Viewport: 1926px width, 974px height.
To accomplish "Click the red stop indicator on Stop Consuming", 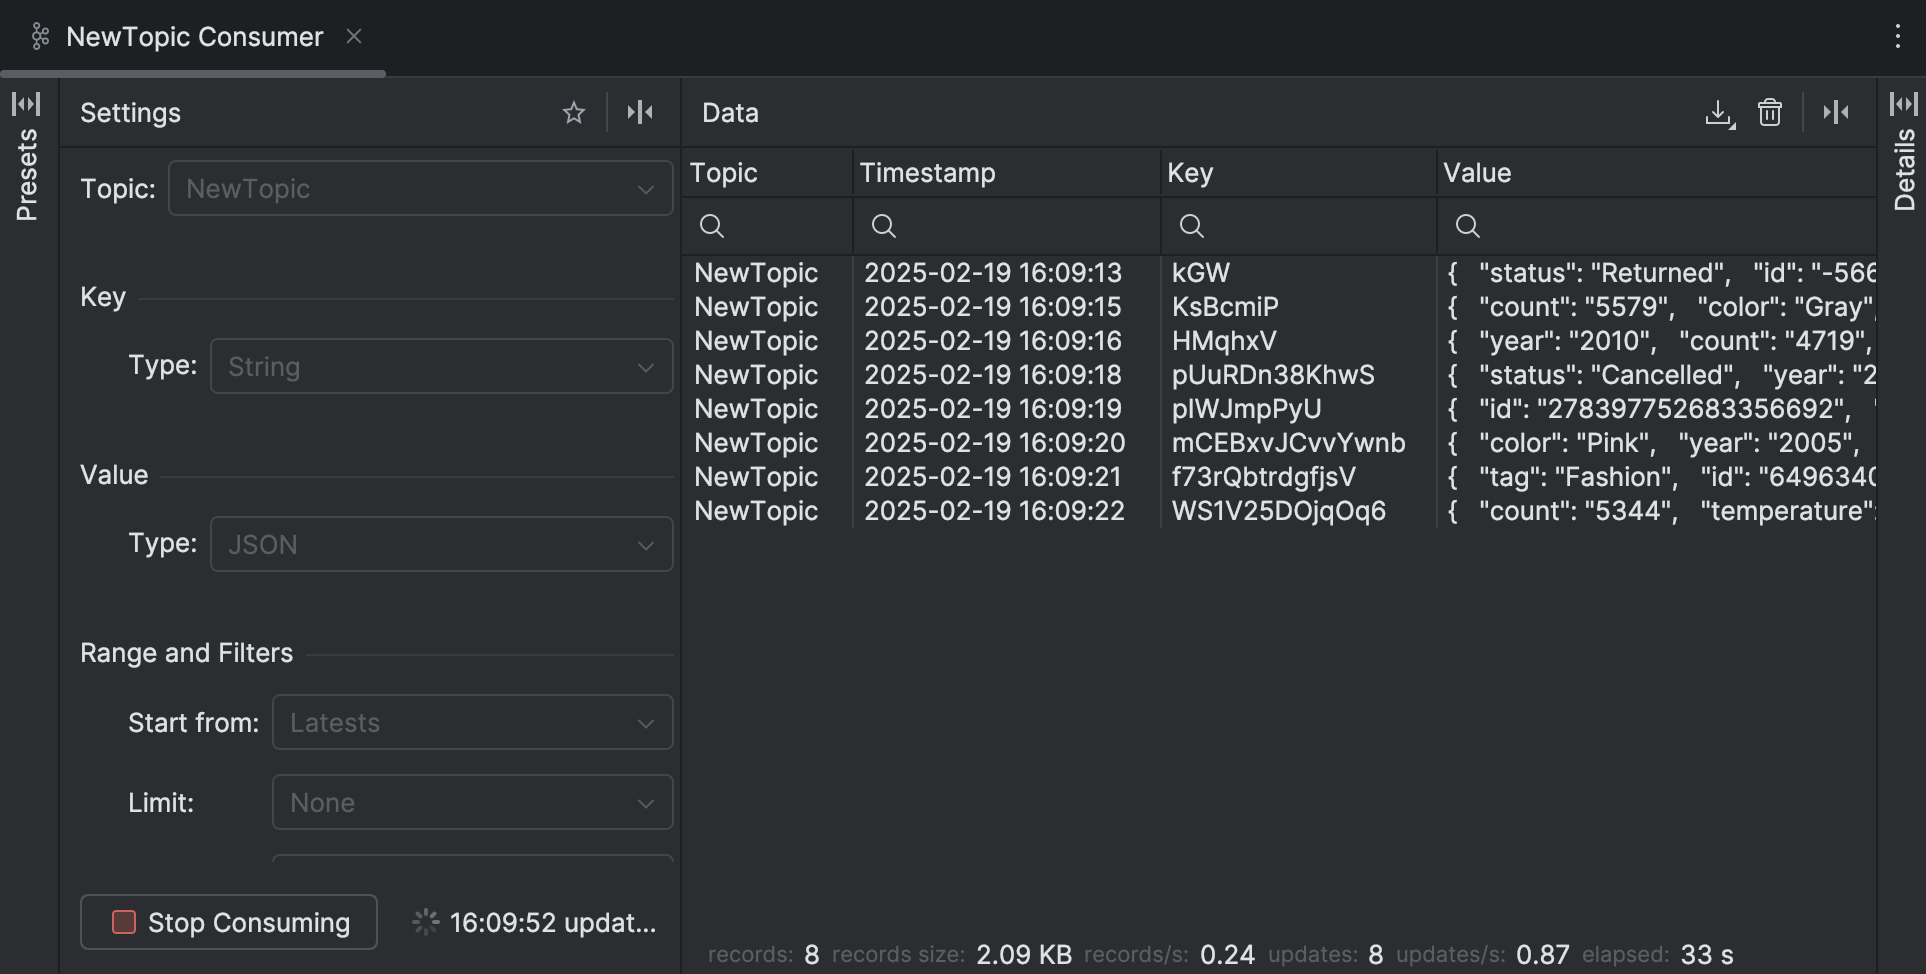I will point(125,922).
